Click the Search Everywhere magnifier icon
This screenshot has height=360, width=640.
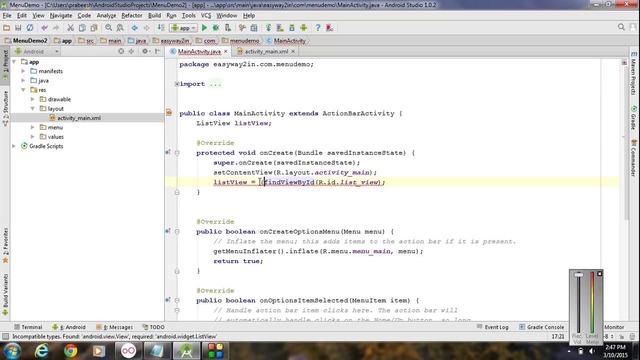pos(621,27)
